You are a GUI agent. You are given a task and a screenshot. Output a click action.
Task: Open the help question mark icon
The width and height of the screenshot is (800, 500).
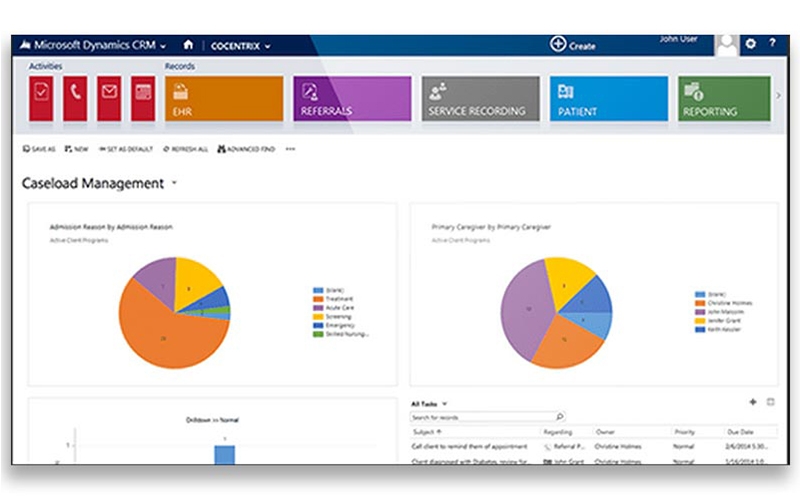coord(772,43)
